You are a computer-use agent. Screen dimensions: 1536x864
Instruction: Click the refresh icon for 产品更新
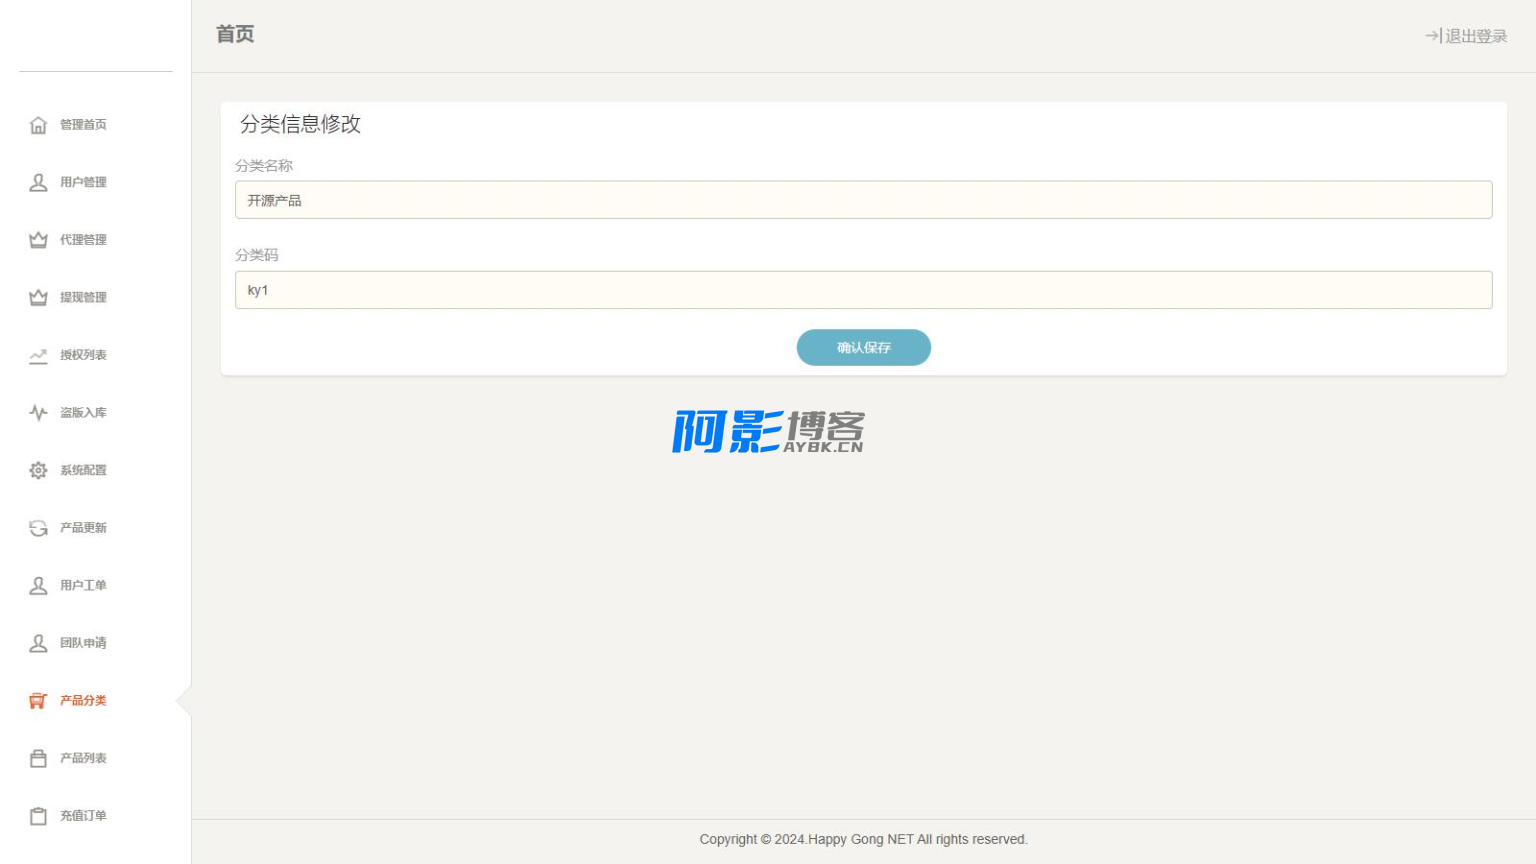click(x=38, y=528)
